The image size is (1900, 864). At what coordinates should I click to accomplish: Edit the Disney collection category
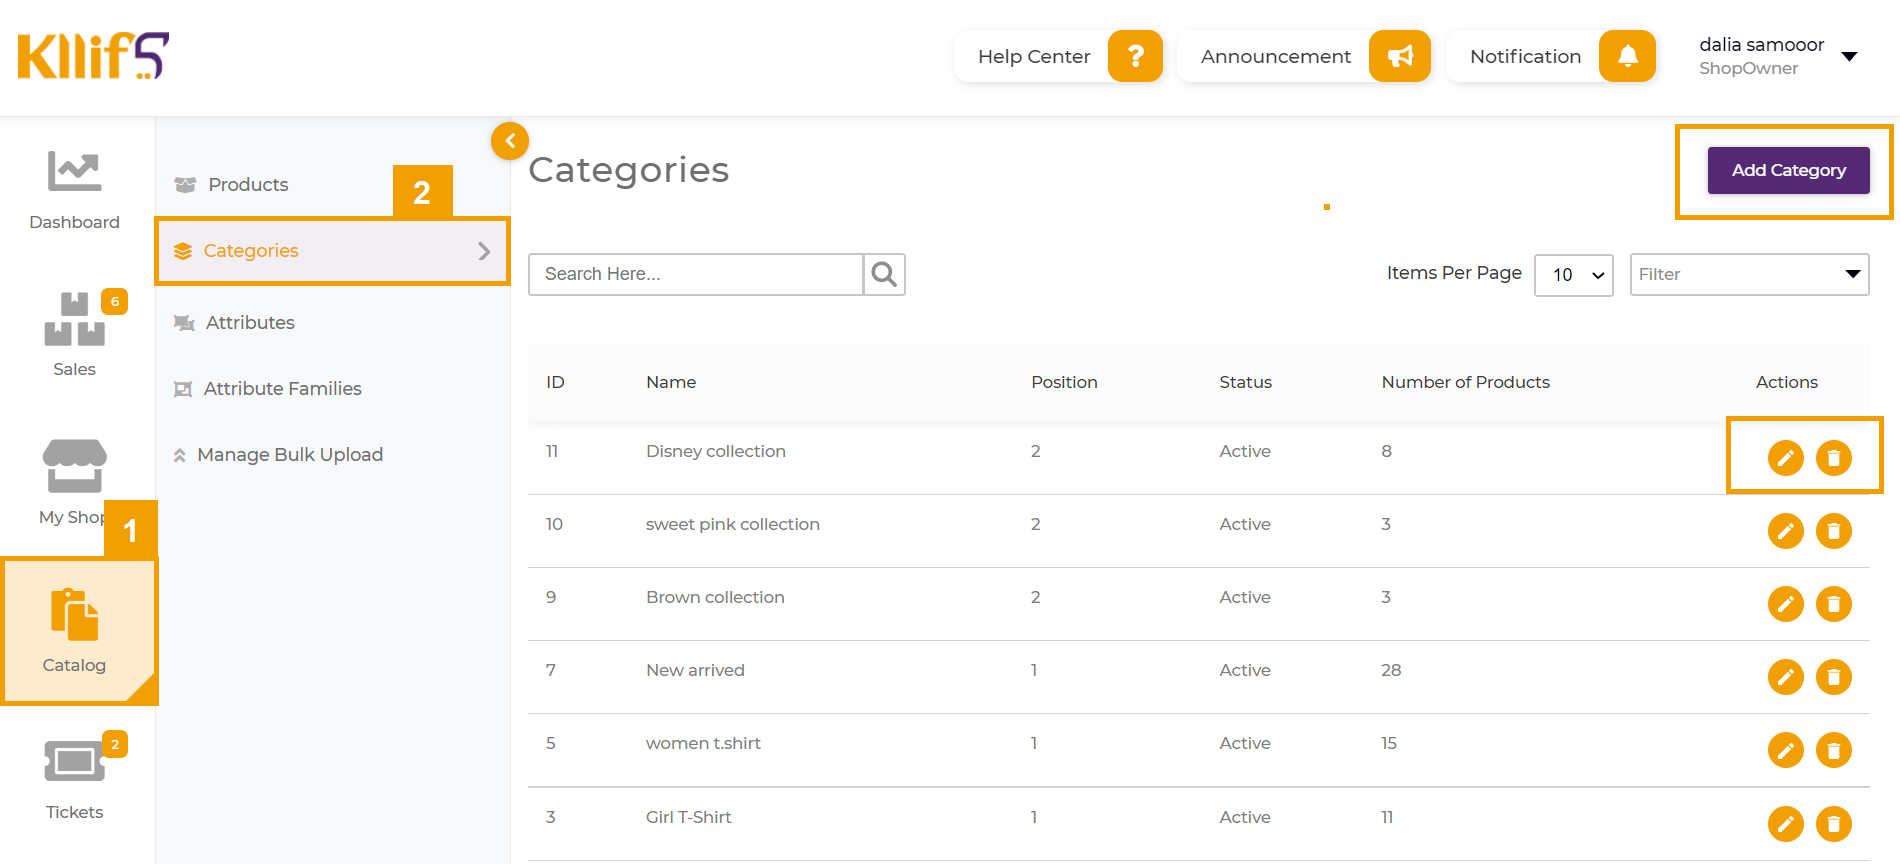1785,458
